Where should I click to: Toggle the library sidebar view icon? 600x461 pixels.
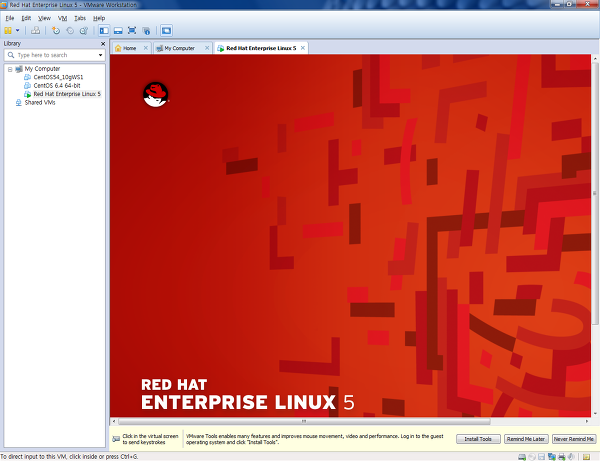point(104,31)
